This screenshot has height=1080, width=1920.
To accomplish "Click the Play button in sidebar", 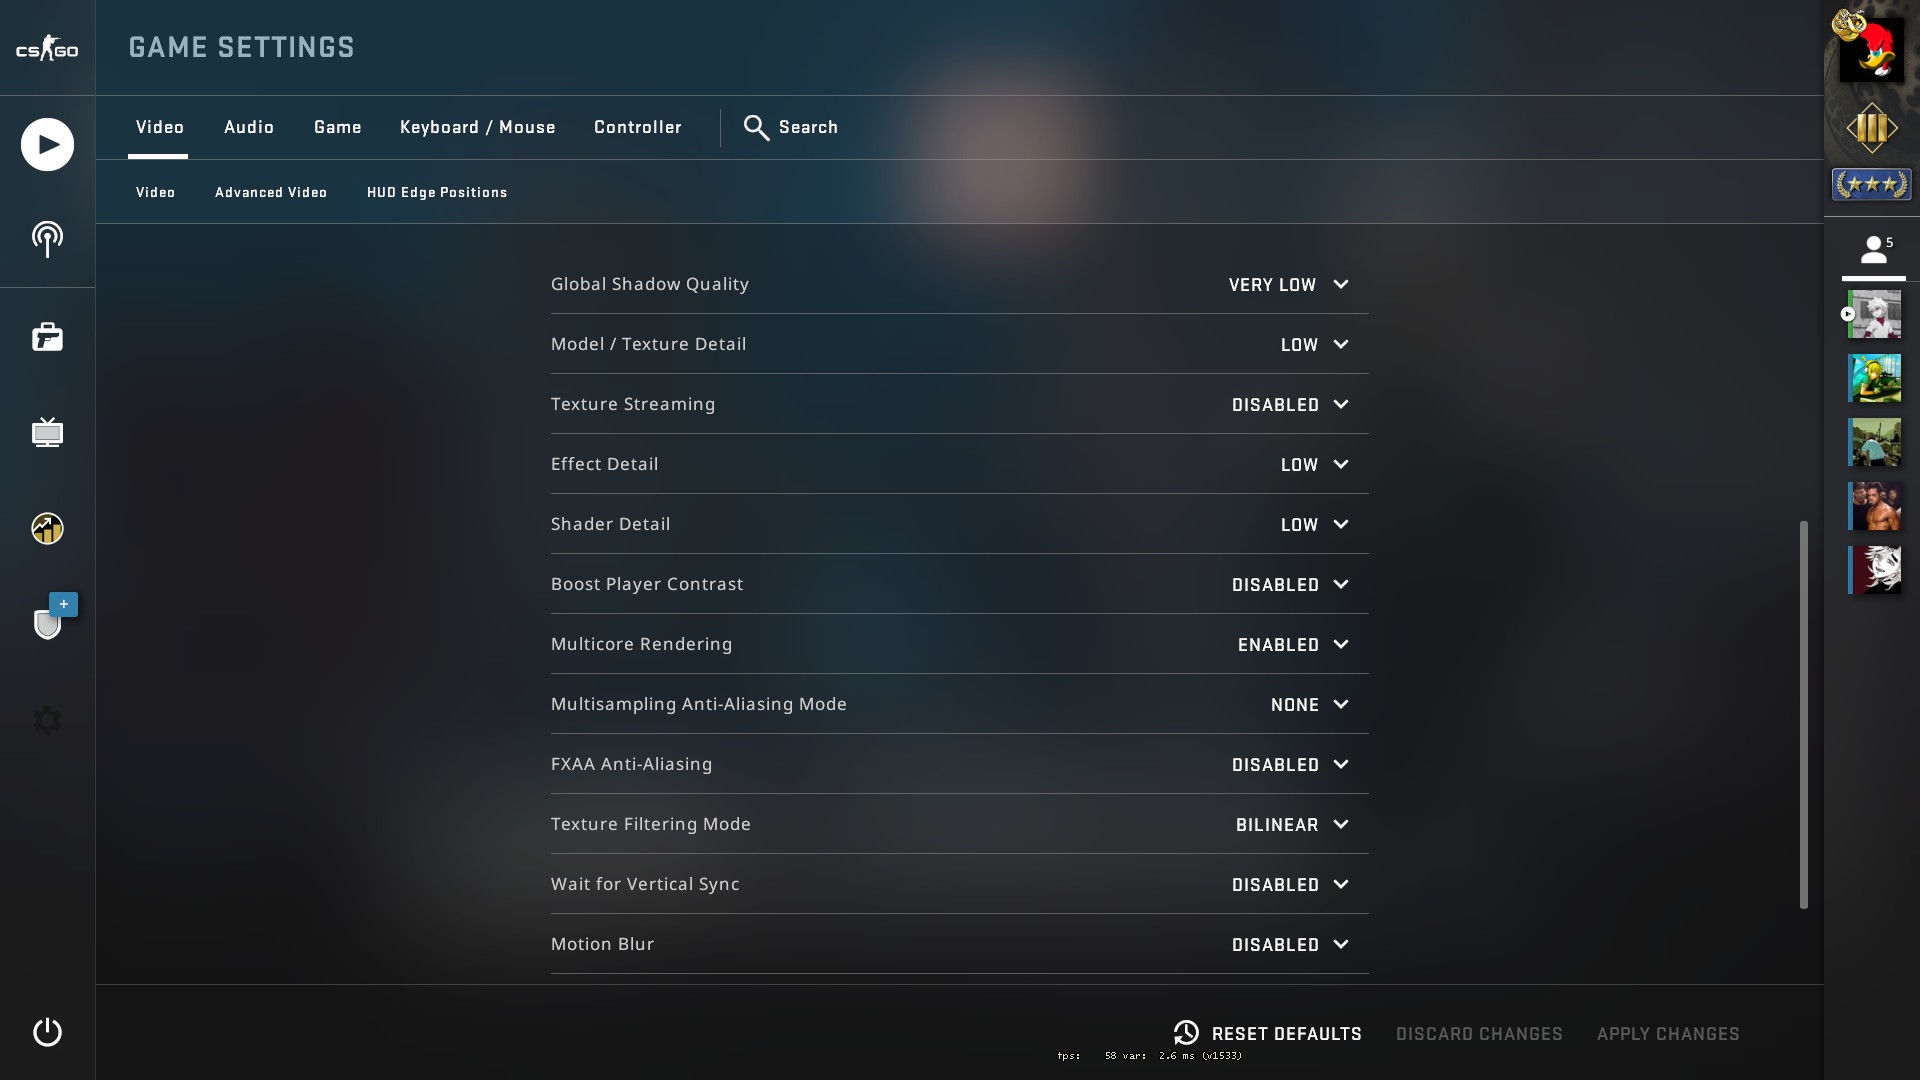I will pos(47,145).
